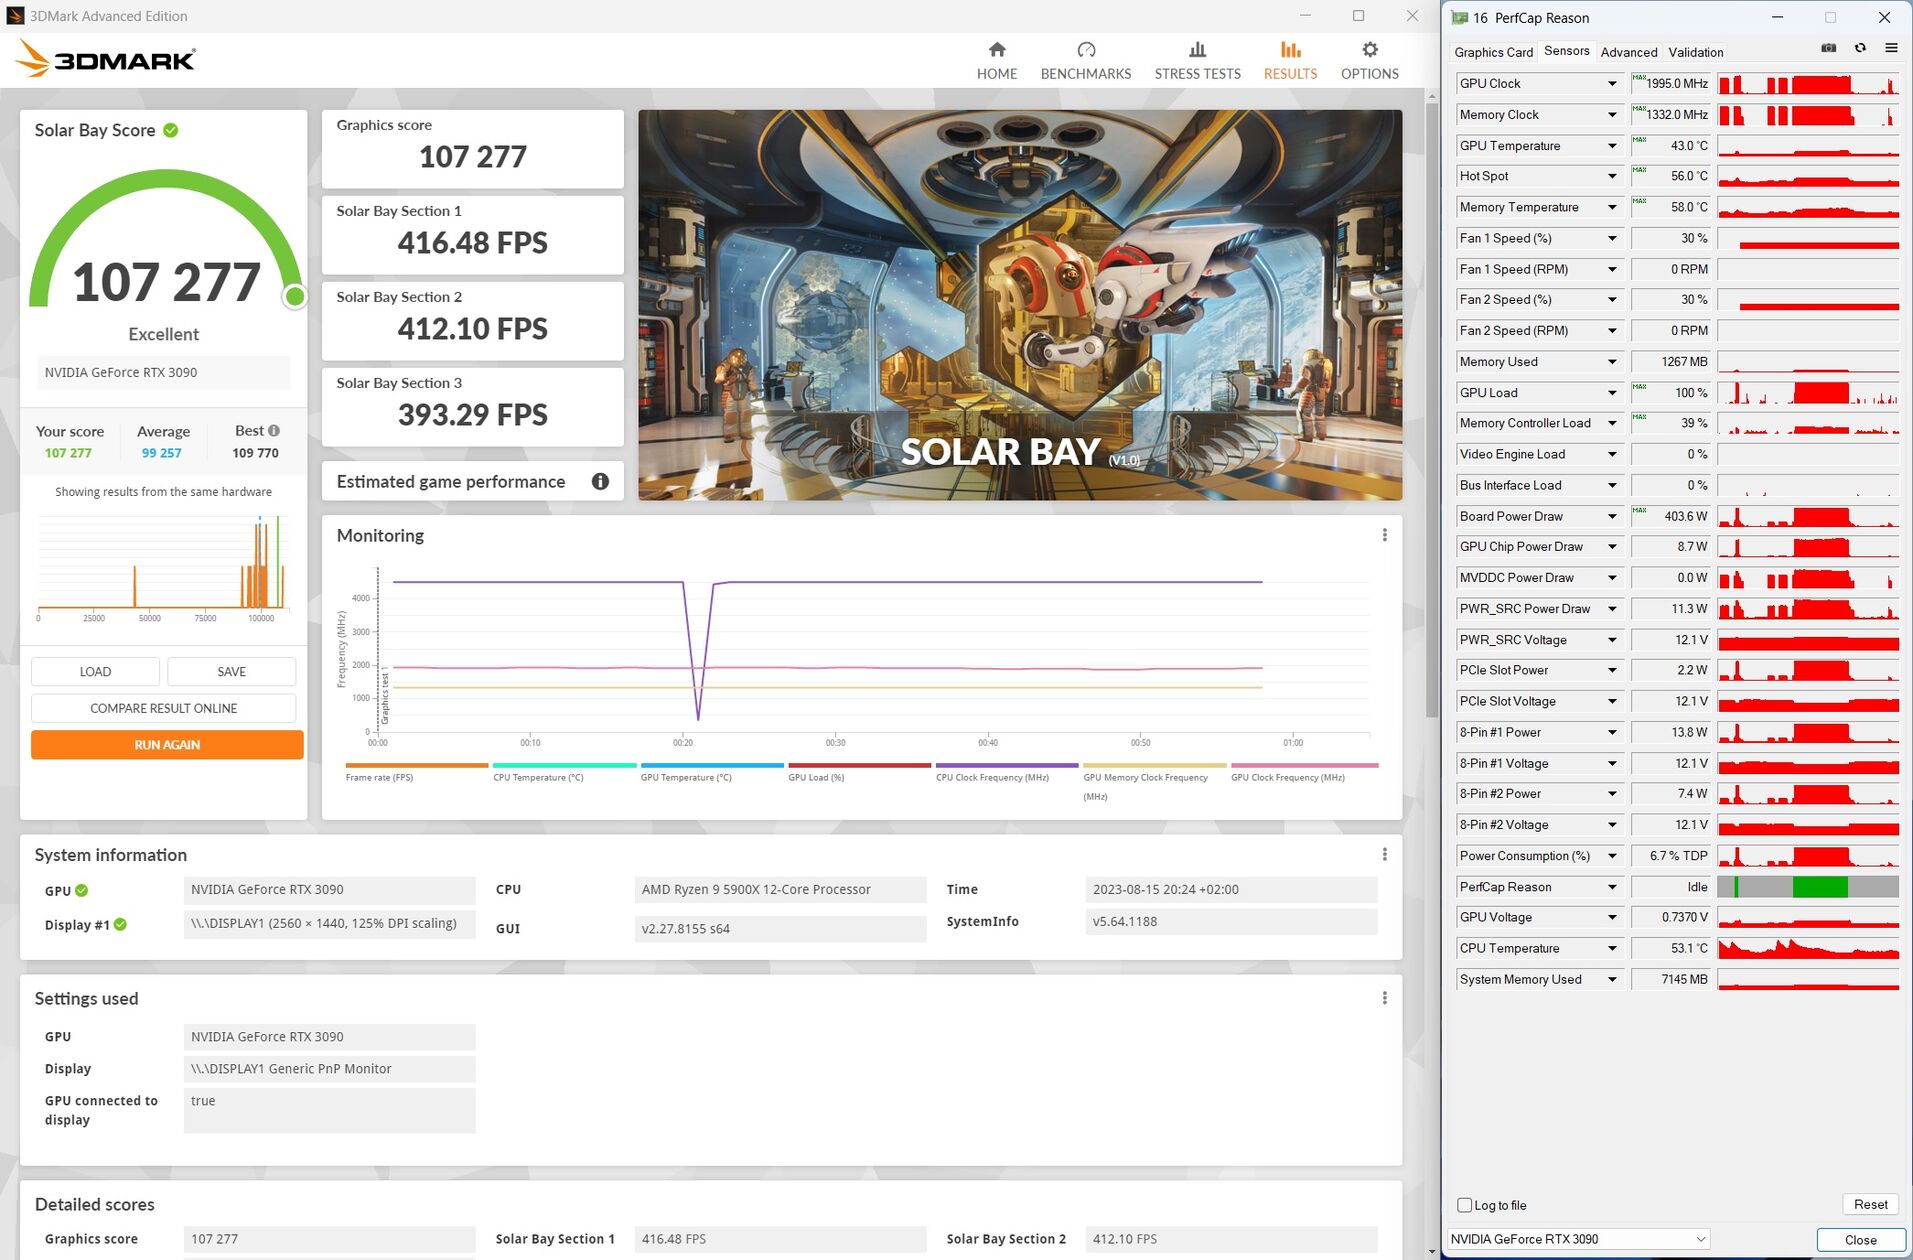Open the Monitoring panel three-dot menu
This screenshot has width=1913, height=1260.
coord(1384,535)
